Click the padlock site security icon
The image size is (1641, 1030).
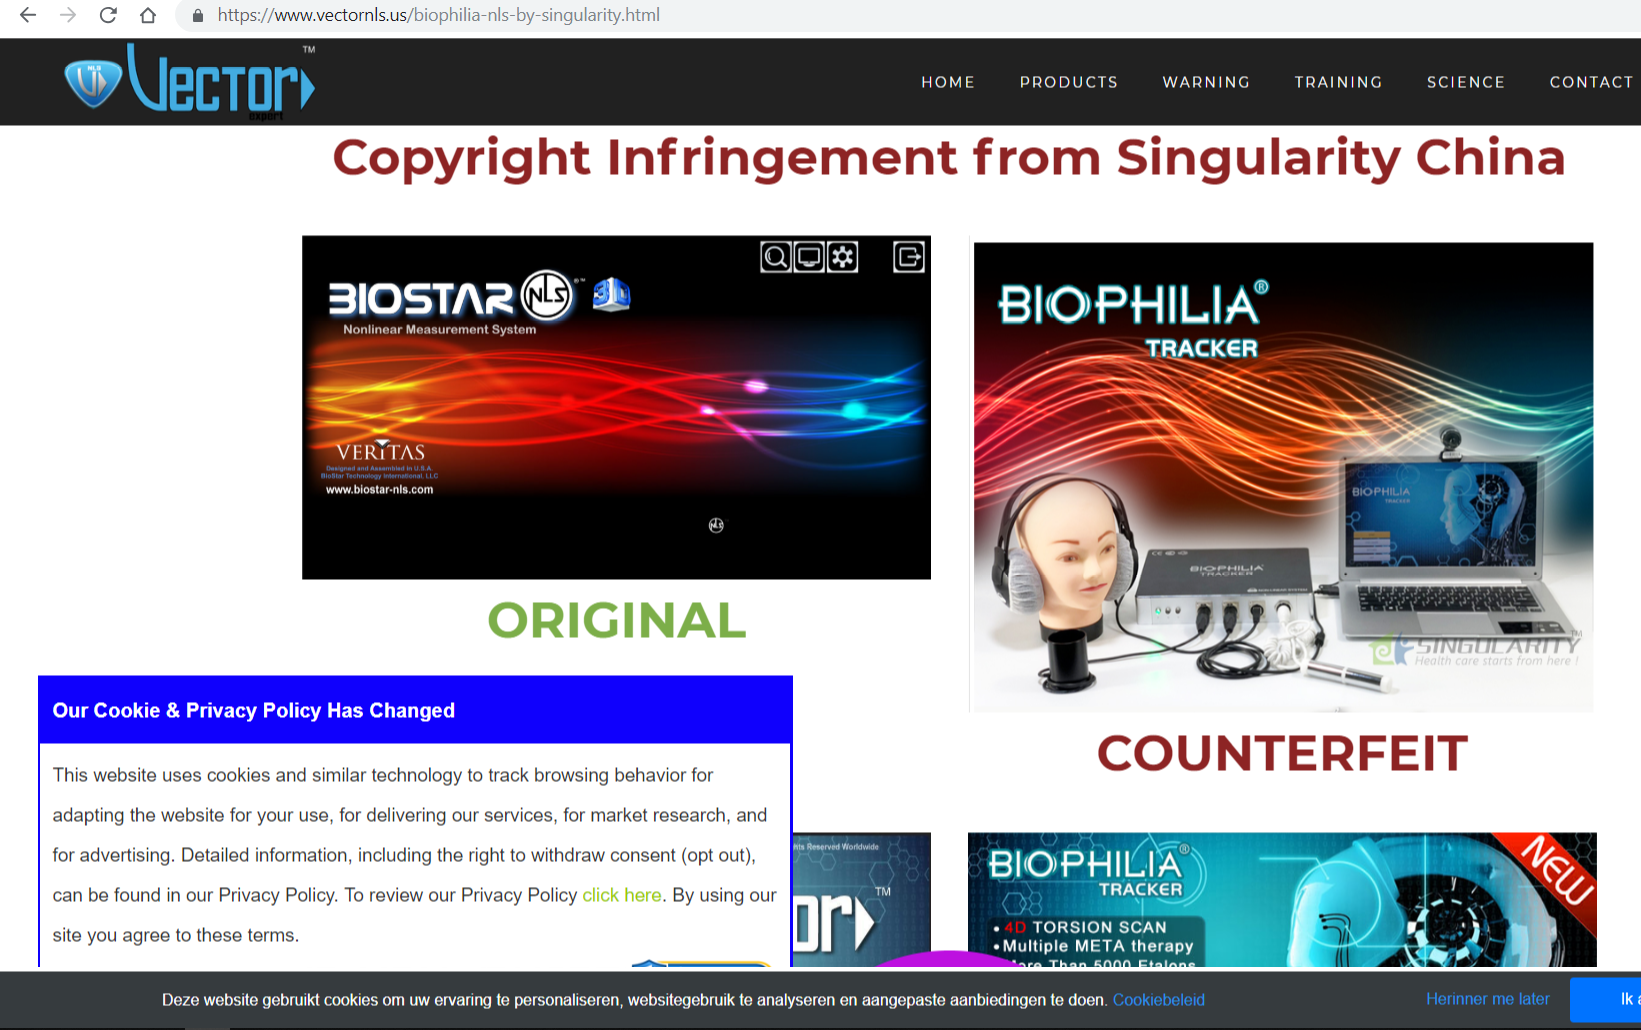pos(198,16)
